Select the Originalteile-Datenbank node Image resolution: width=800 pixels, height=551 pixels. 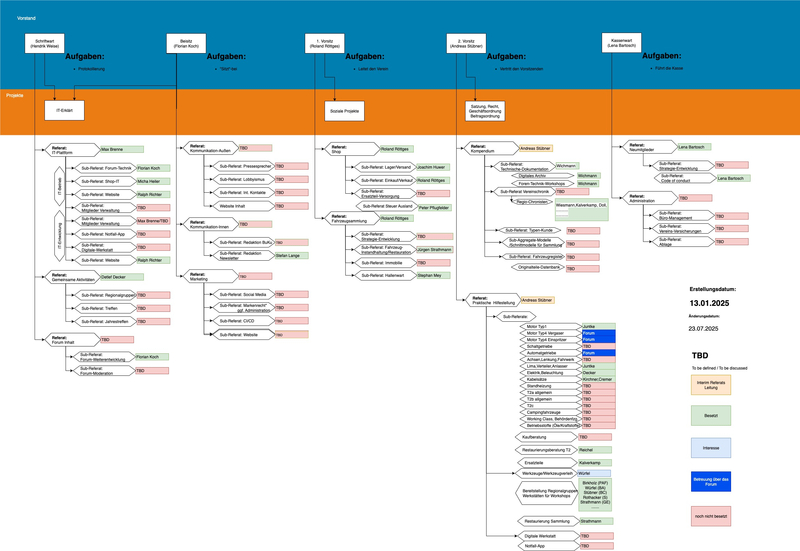coord(539,267)
